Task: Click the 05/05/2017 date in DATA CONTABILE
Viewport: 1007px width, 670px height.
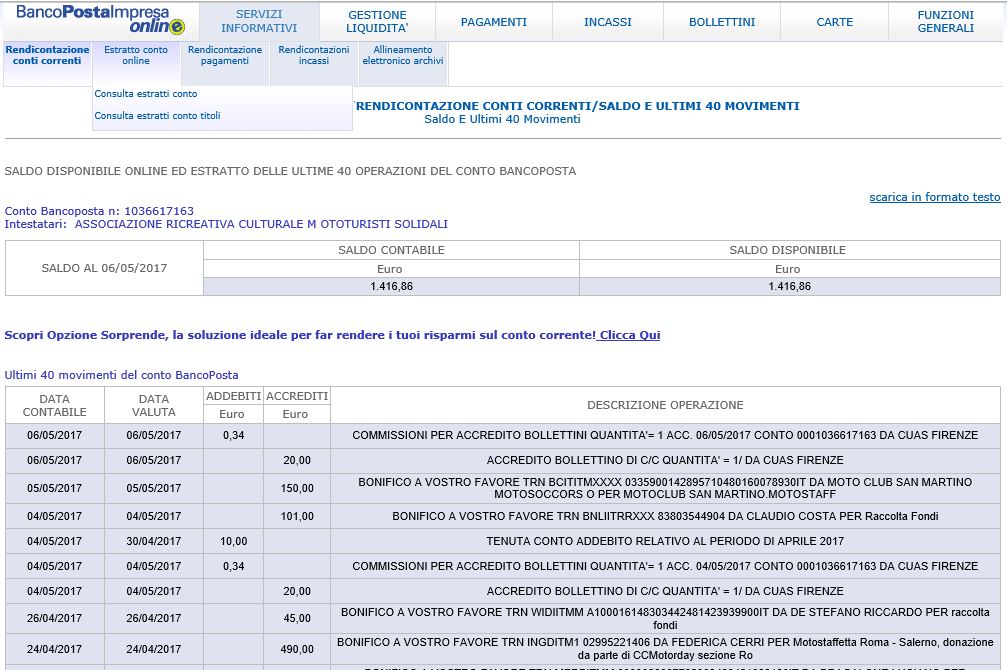Action: click(x=55, y=488)
